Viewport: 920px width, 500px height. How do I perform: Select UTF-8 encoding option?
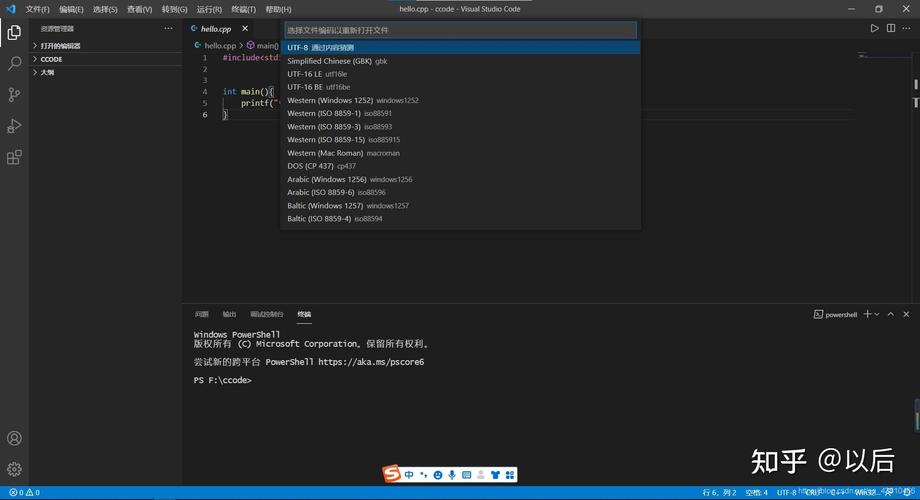click(x=460, y=48)
